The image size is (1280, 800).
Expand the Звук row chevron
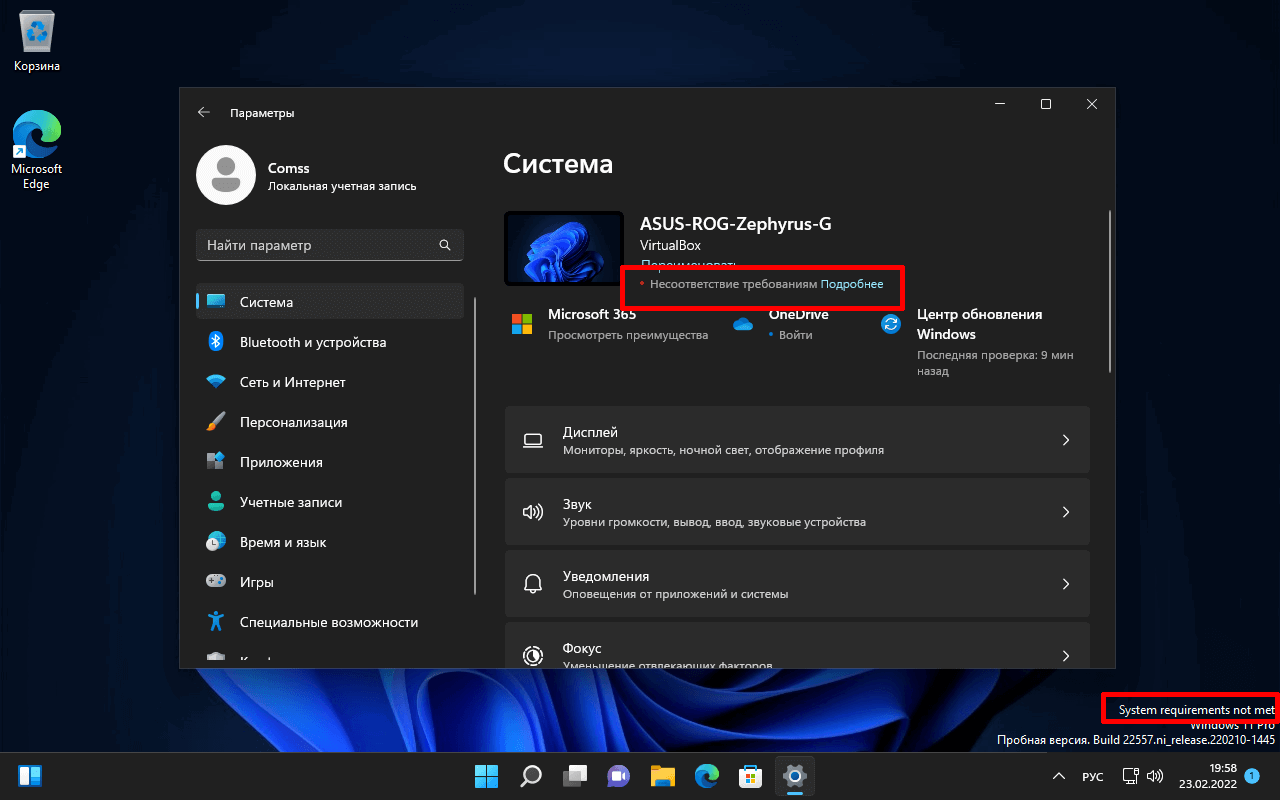1066,512
